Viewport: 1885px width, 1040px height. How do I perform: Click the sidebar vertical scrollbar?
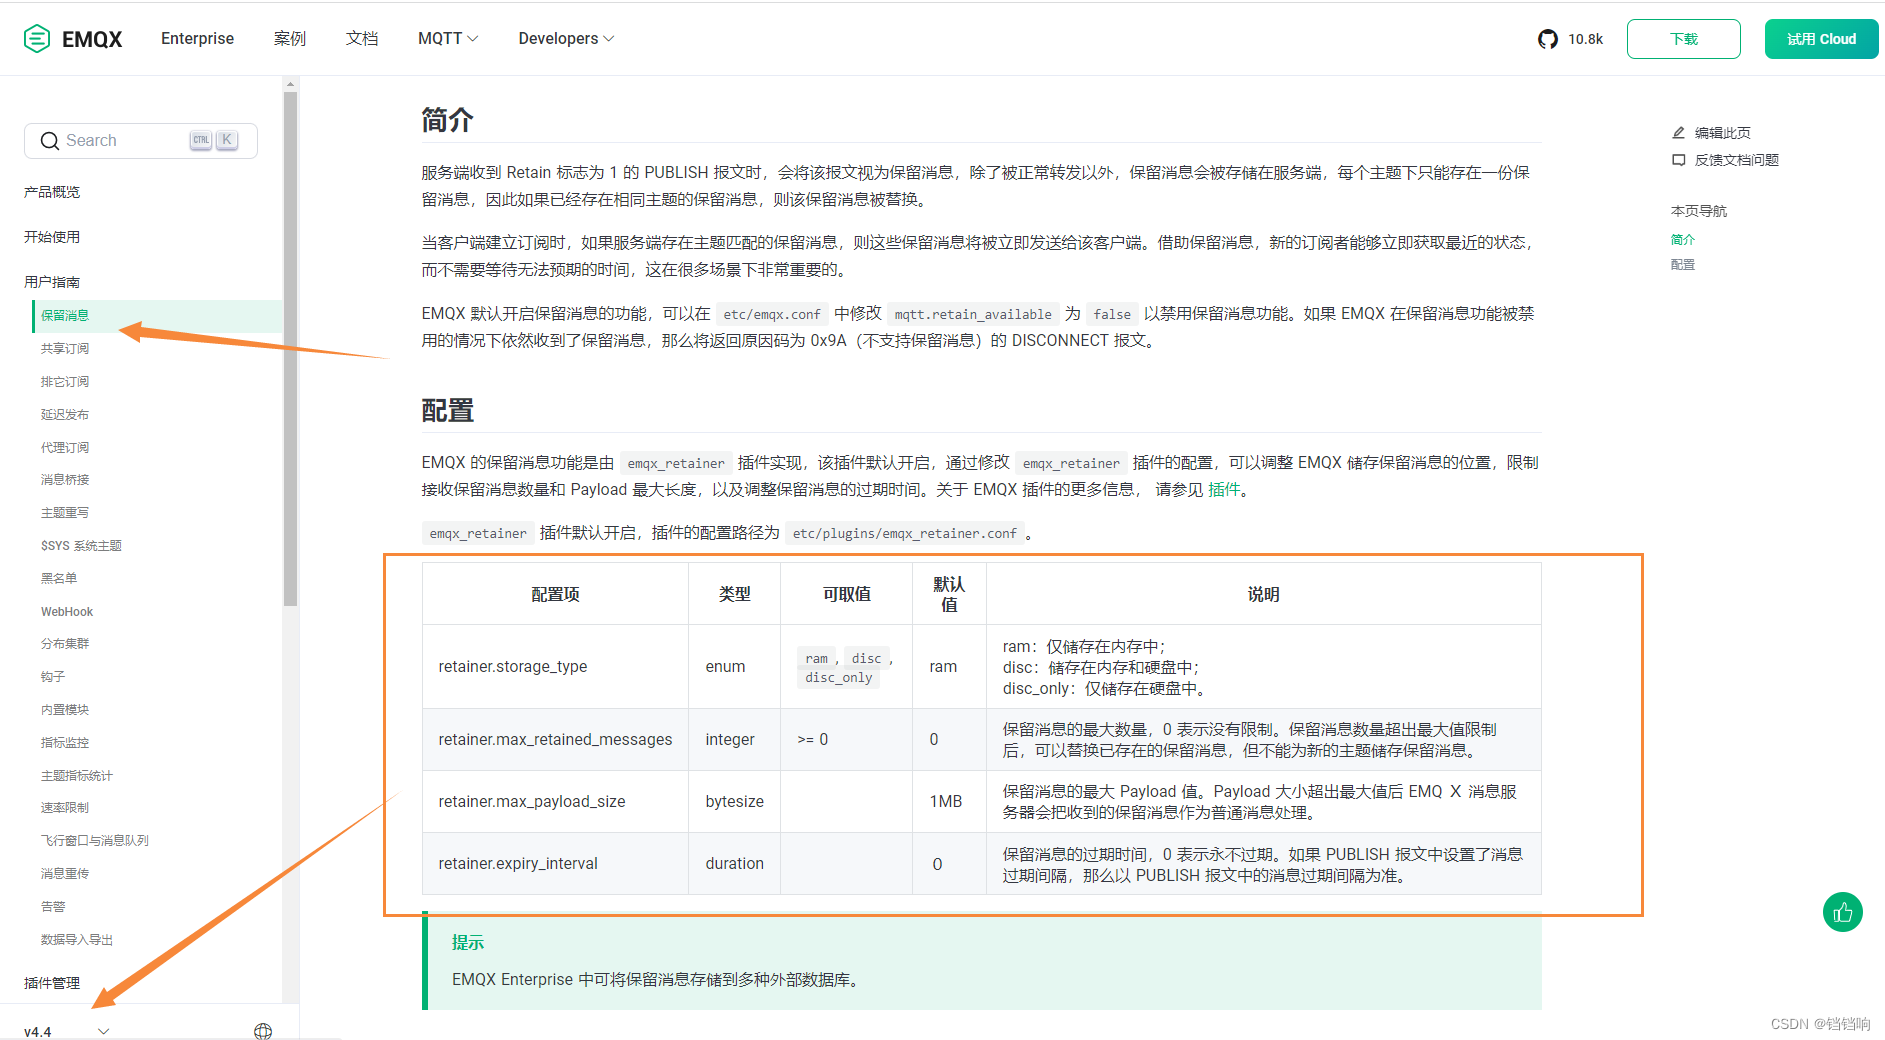point(291,350)
